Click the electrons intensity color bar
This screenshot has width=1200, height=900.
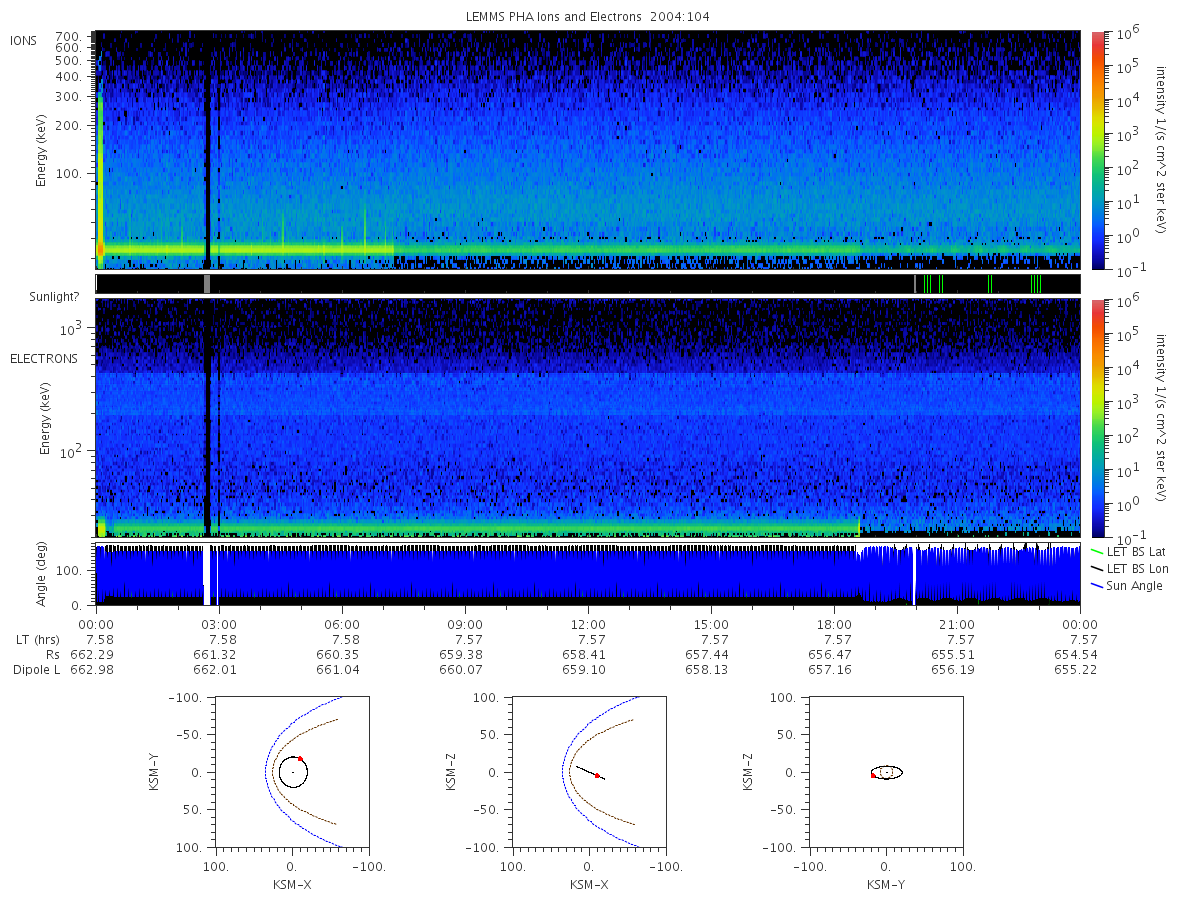point(1097,417)
